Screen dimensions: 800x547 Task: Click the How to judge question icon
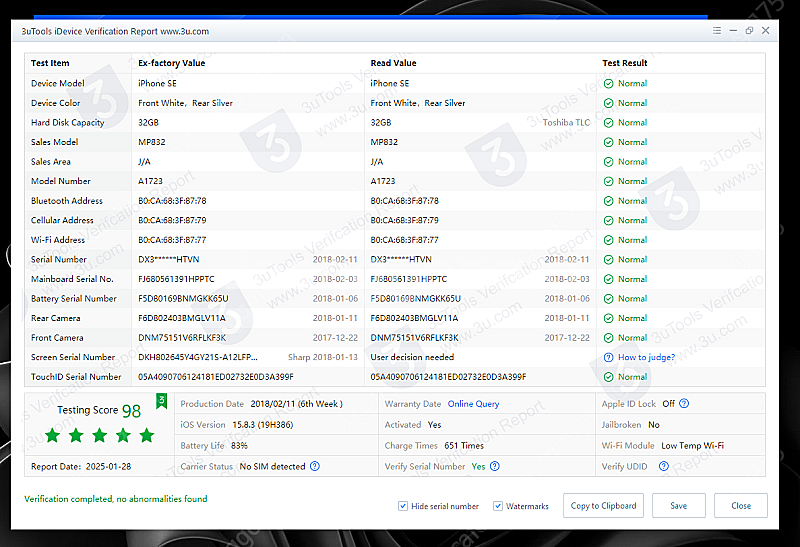[x=608, y=357]
